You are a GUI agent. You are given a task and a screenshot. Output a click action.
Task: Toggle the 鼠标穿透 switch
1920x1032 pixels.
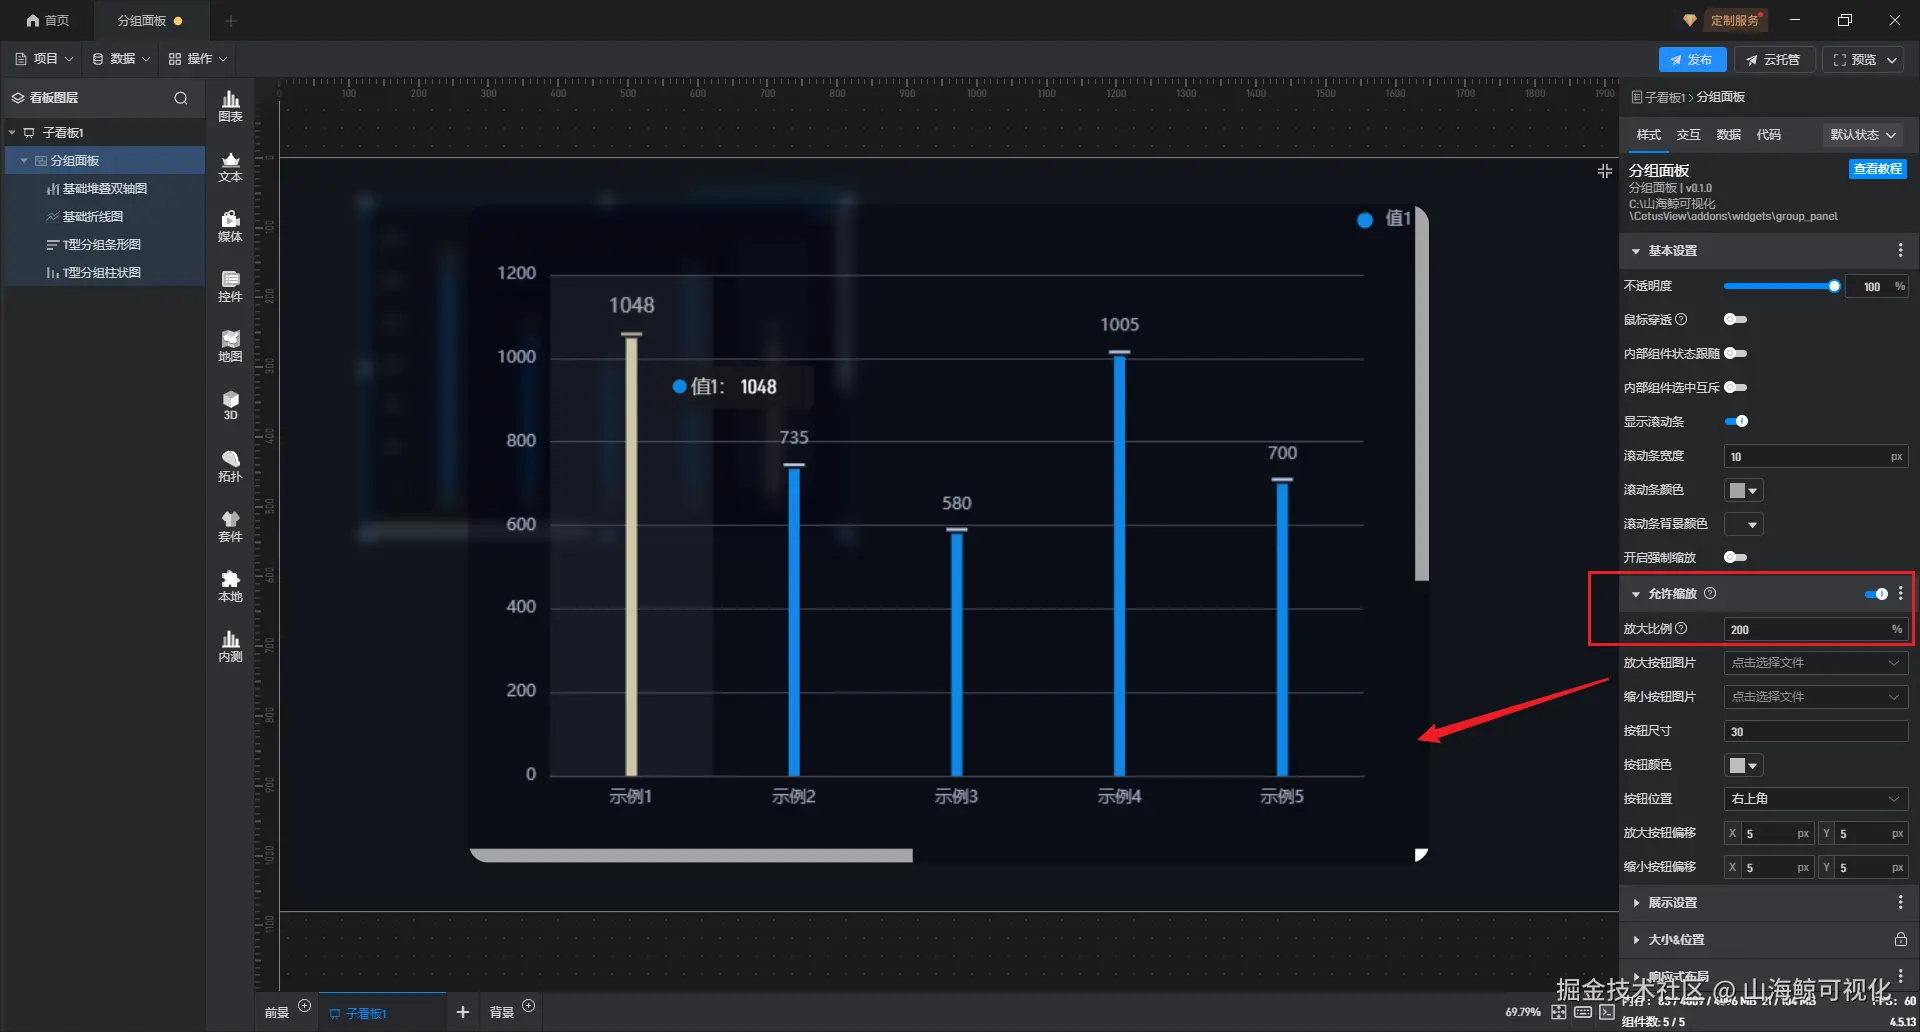tap(1736, 319)
